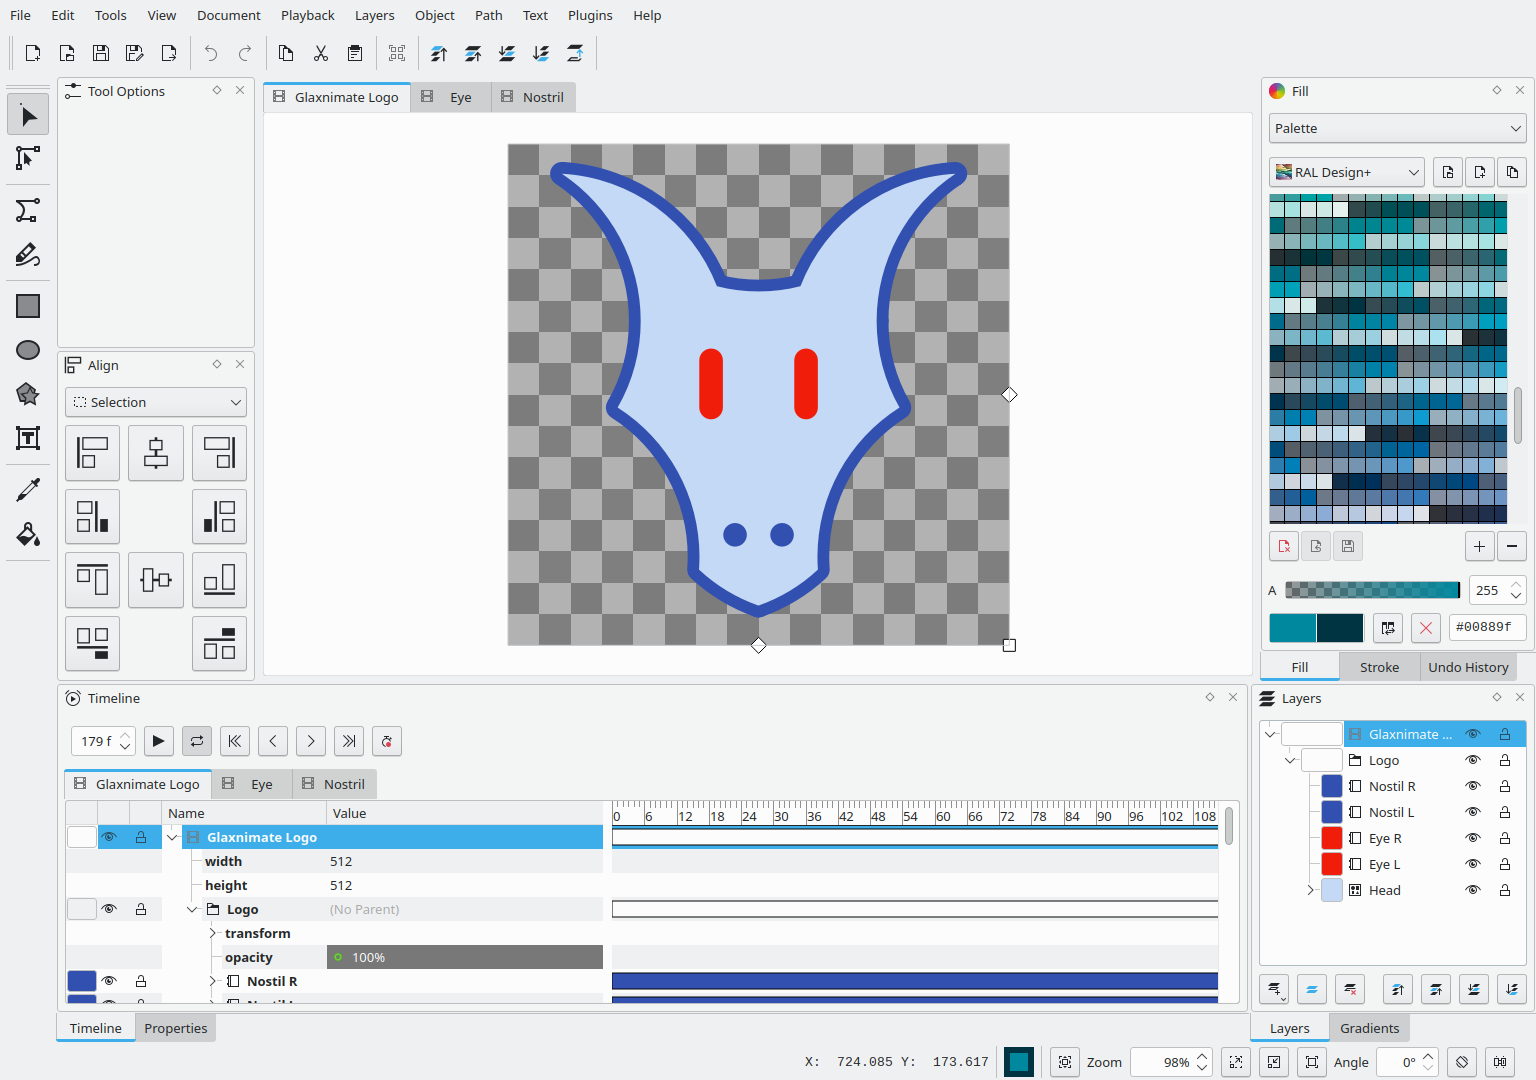Lock the Head layer in Layers panel
Screen dimensions: 1536x1080
1505,890
